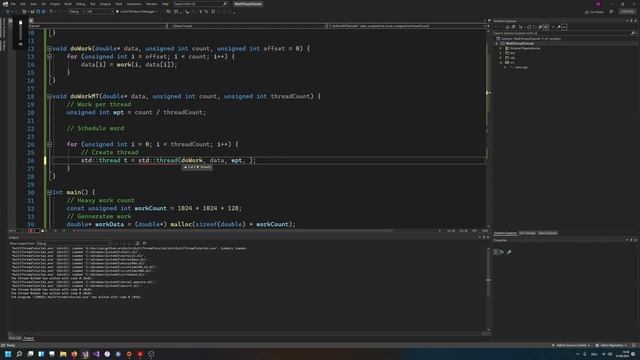Viewport: 640px width, 360px height.
Task: Click the Output panel vertical scrollbar
Action: (489, 289)
